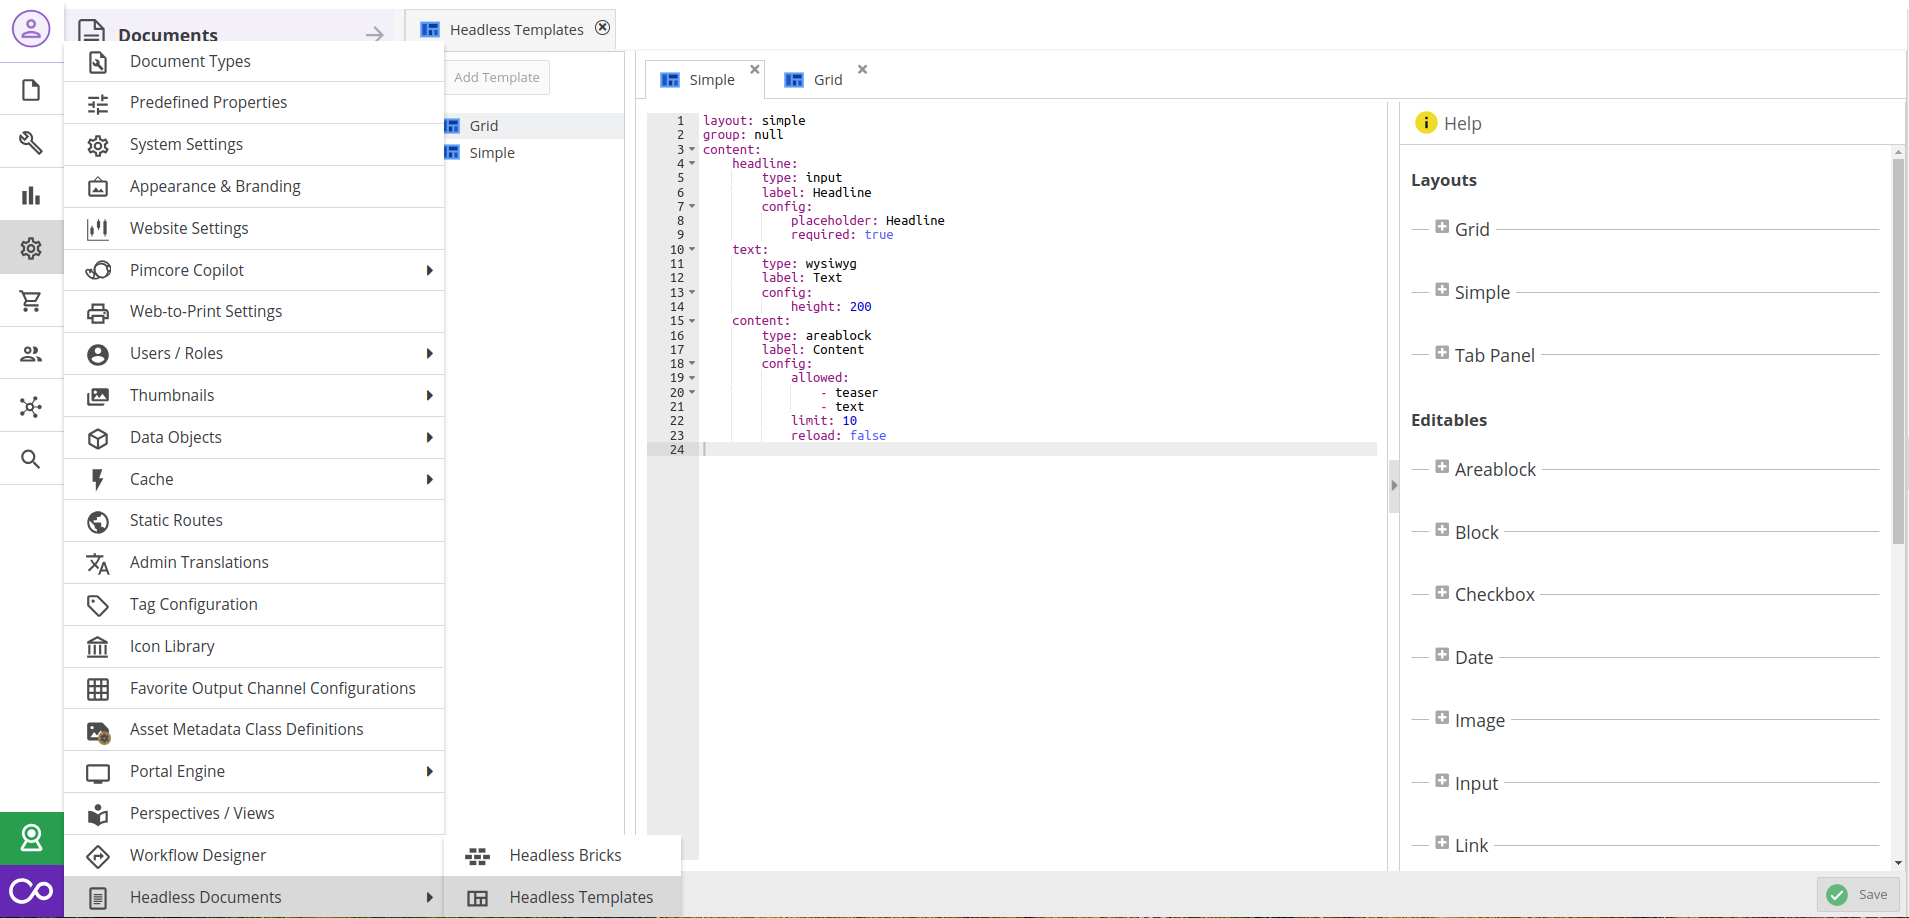Click the Admin Translations language icon

coord(98,564)
